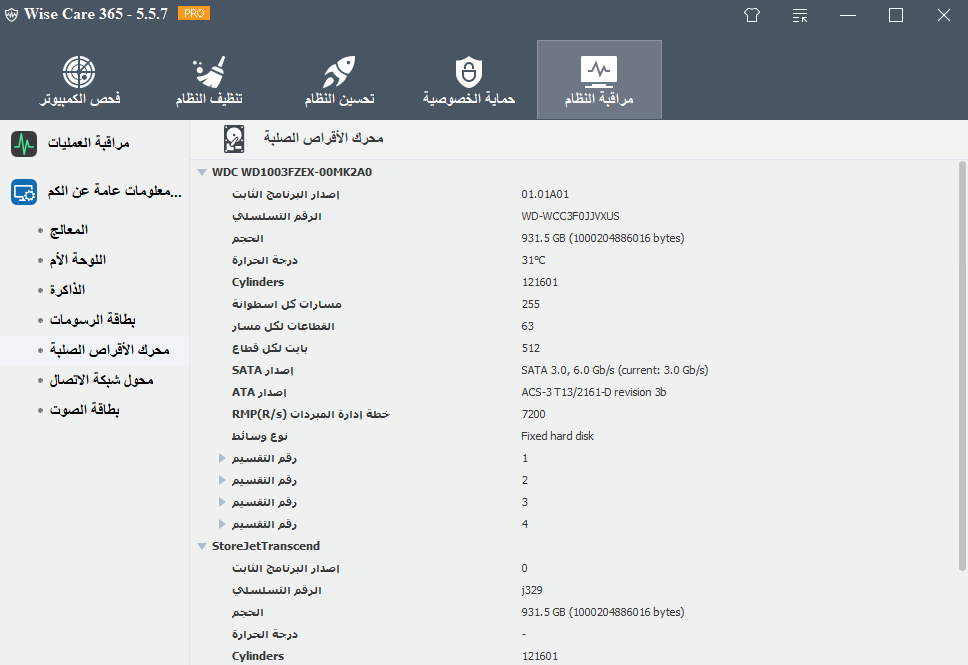Click the shirt skin/theme icon in title bar
This screenshot has height=665, width=968.
tap(752, 15)
